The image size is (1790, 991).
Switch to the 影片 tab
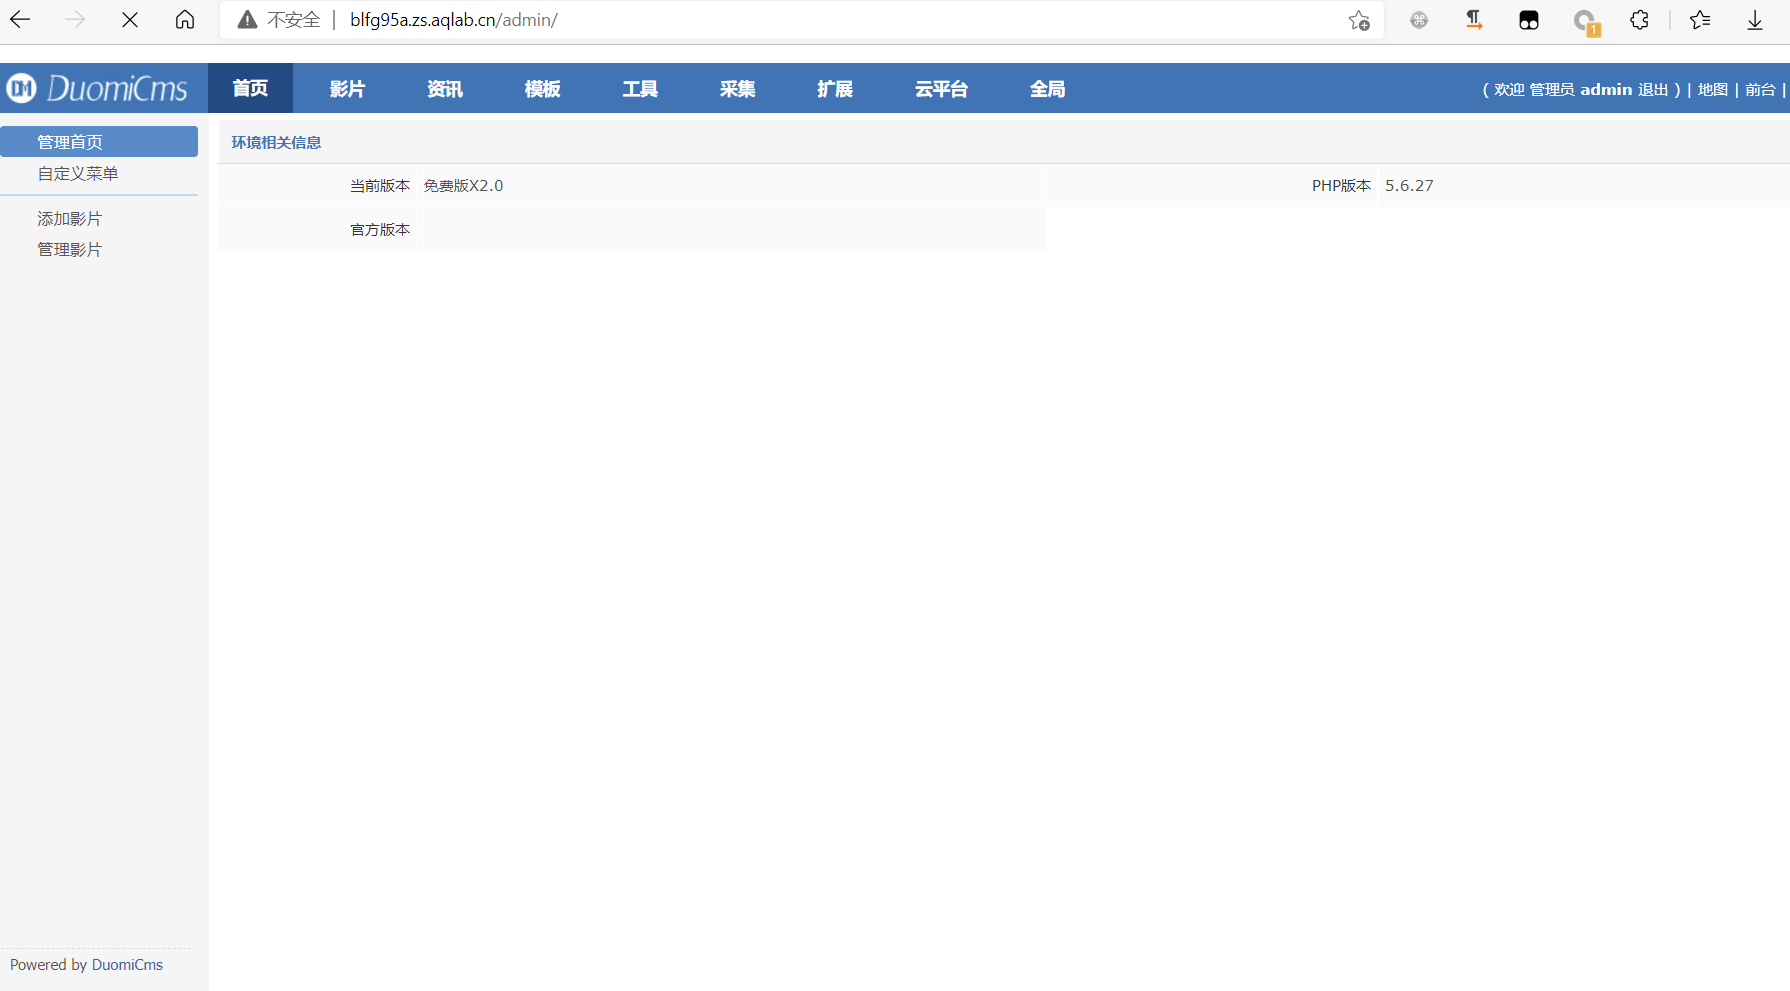pyautogui.click(x=347, y=89)
